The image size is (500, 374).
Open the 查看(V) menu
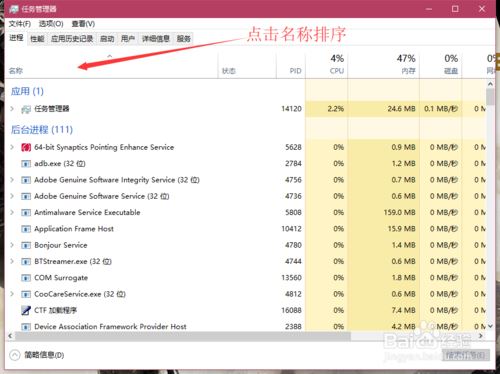pyautogui.click(x=83, y=24)
